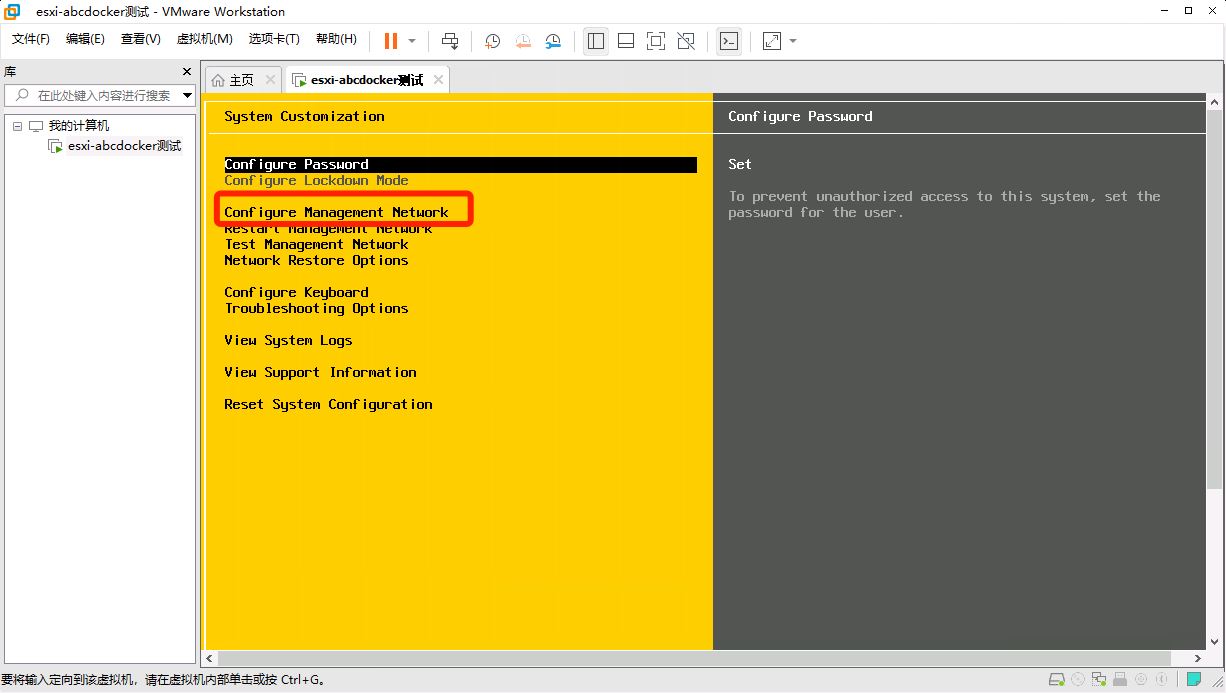This screenshot has width=1226, height=693.
Task: Switch to full screen mode
Action: (656, 41)
